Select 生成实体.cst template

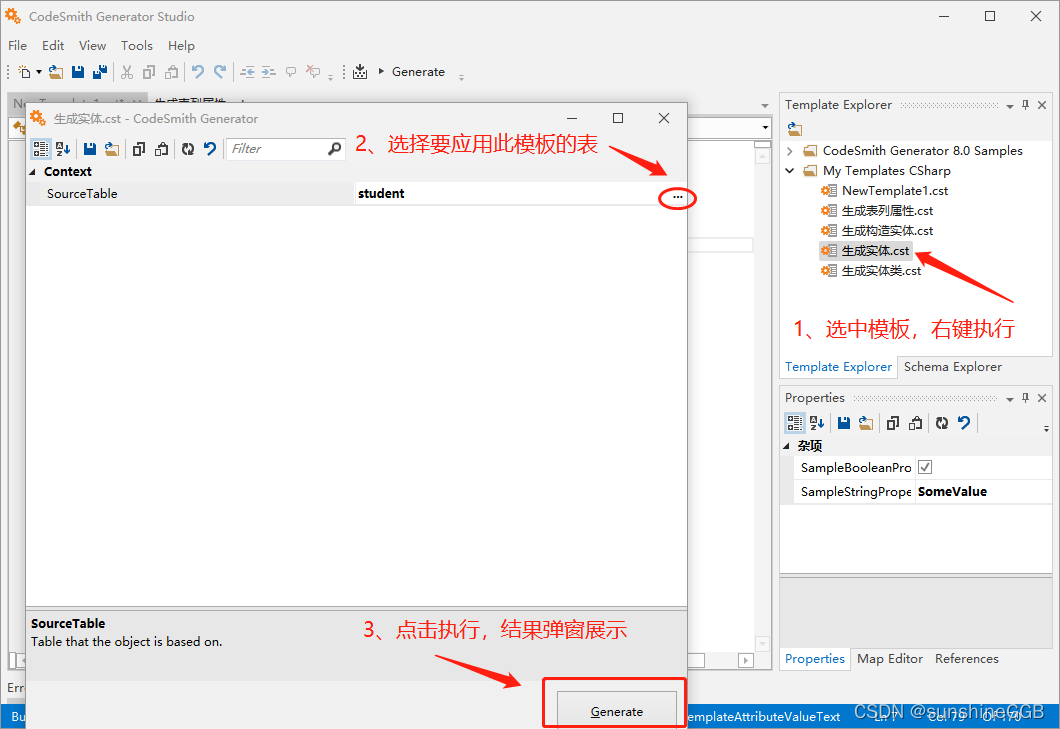[865, 251]
